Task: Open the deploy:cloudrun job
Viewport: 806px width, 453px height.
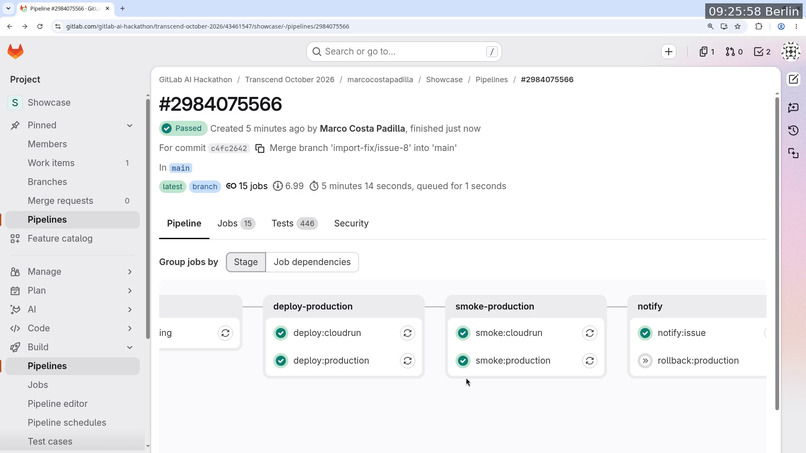Action: click(327, 333)
